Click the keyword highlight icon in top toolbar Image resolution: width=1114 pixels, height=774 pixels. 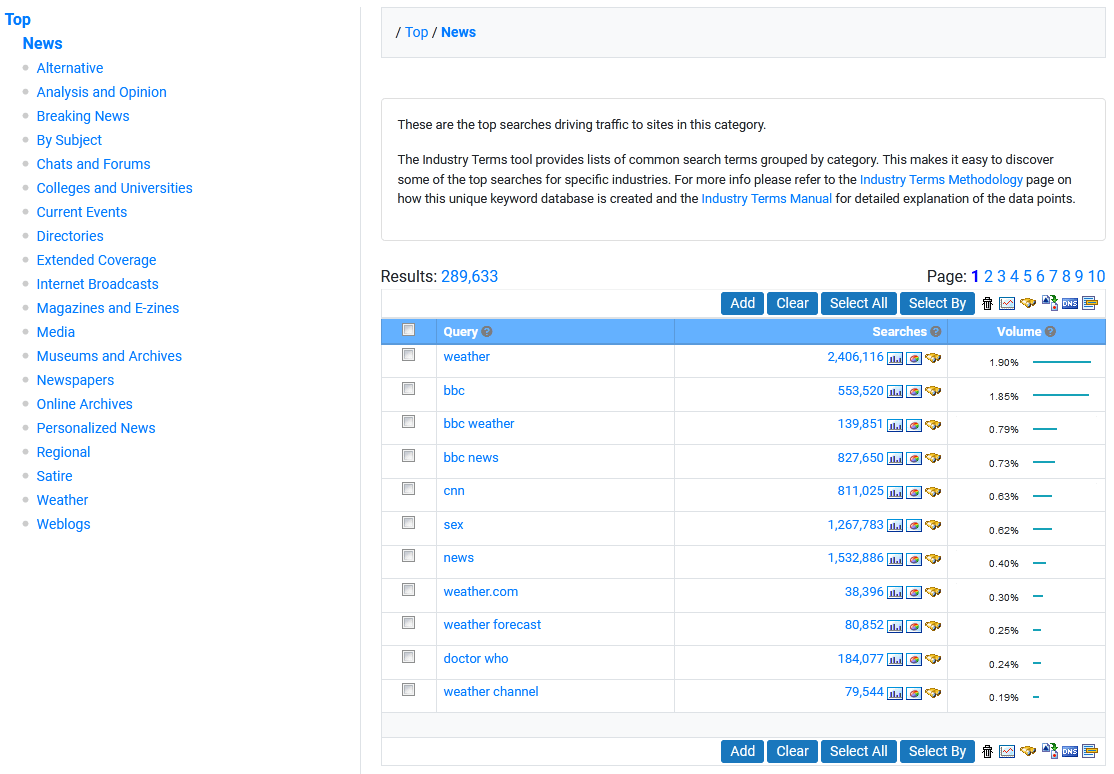[x=1090, y=303]
